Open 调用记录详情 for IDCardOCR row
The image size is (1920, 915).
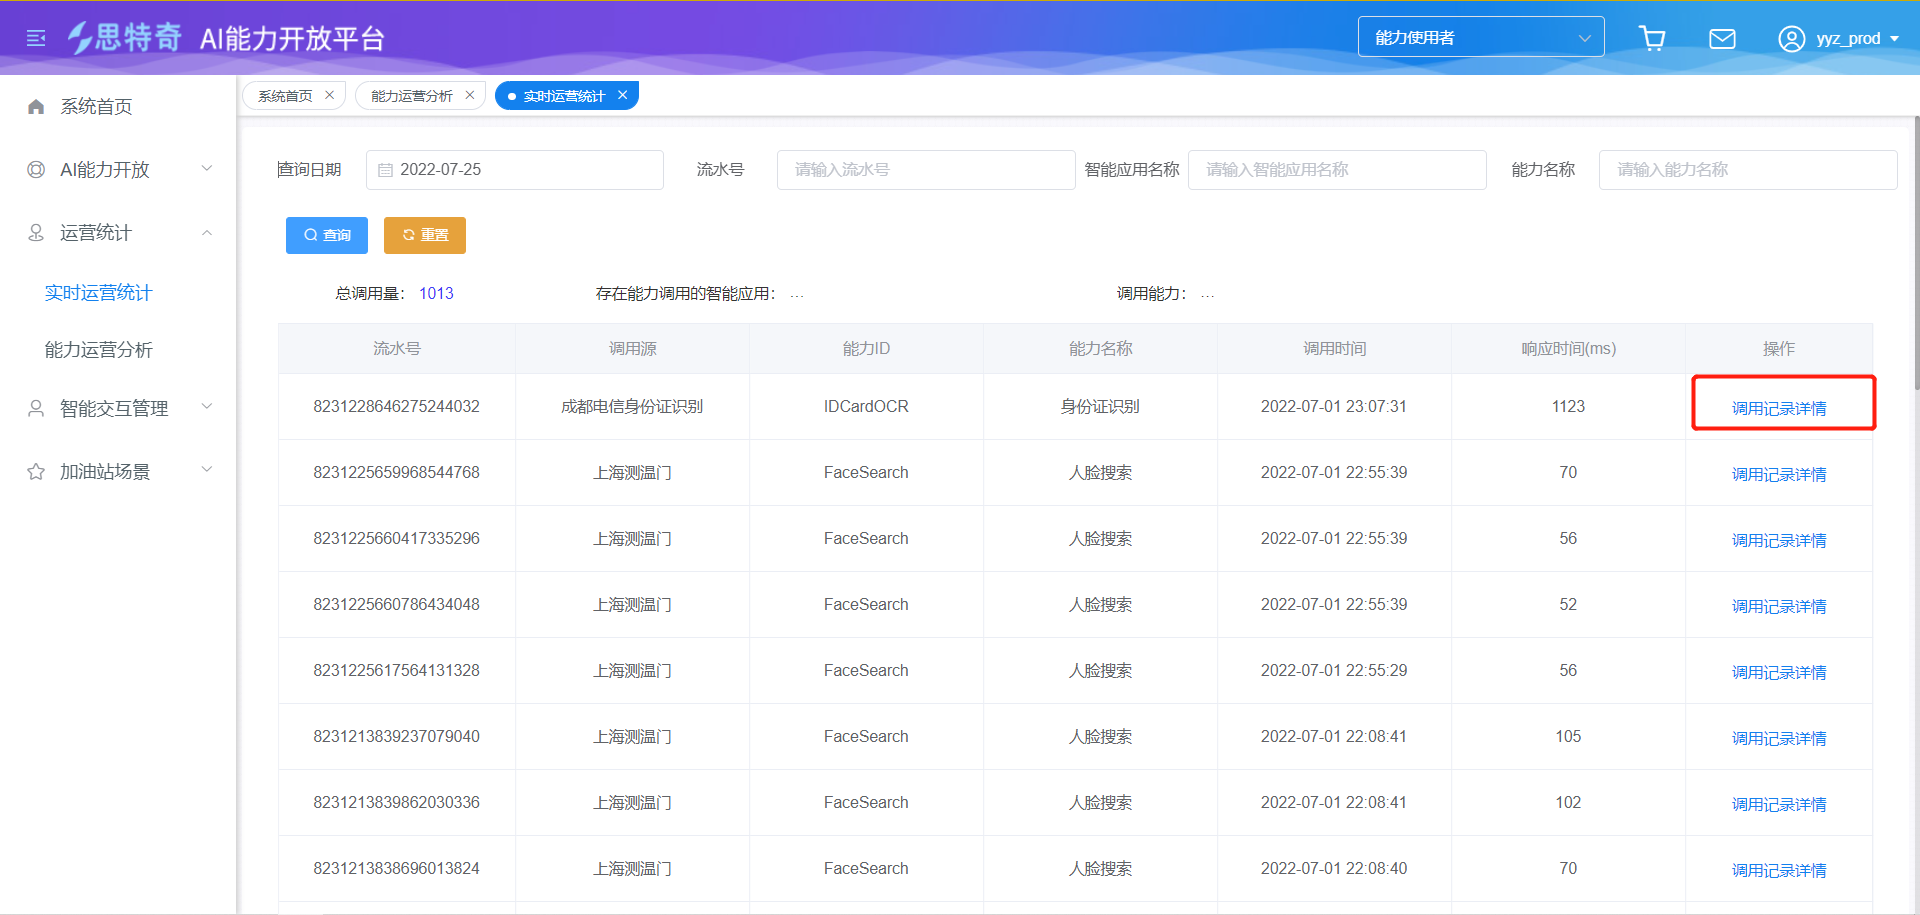tap(1779, 408)
